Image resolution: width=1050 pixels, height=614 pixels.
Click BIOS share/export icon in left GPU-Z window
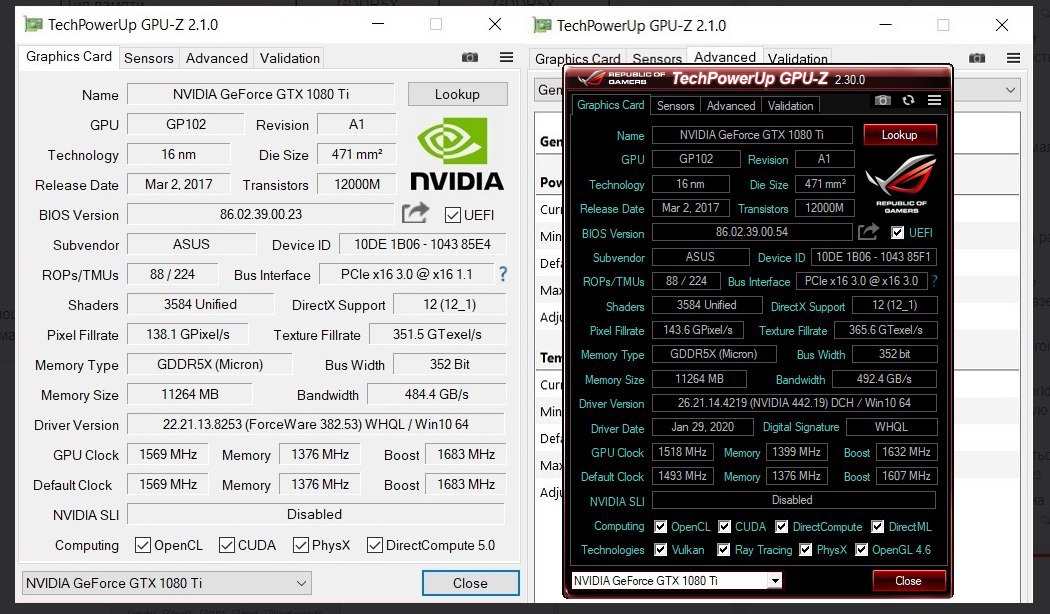pyautogui.click(x=415, y=214)
